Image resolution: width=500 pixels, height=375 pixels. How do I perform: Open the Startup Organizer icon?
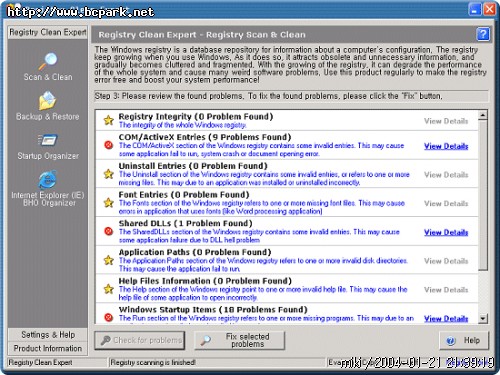coord(48,140)
